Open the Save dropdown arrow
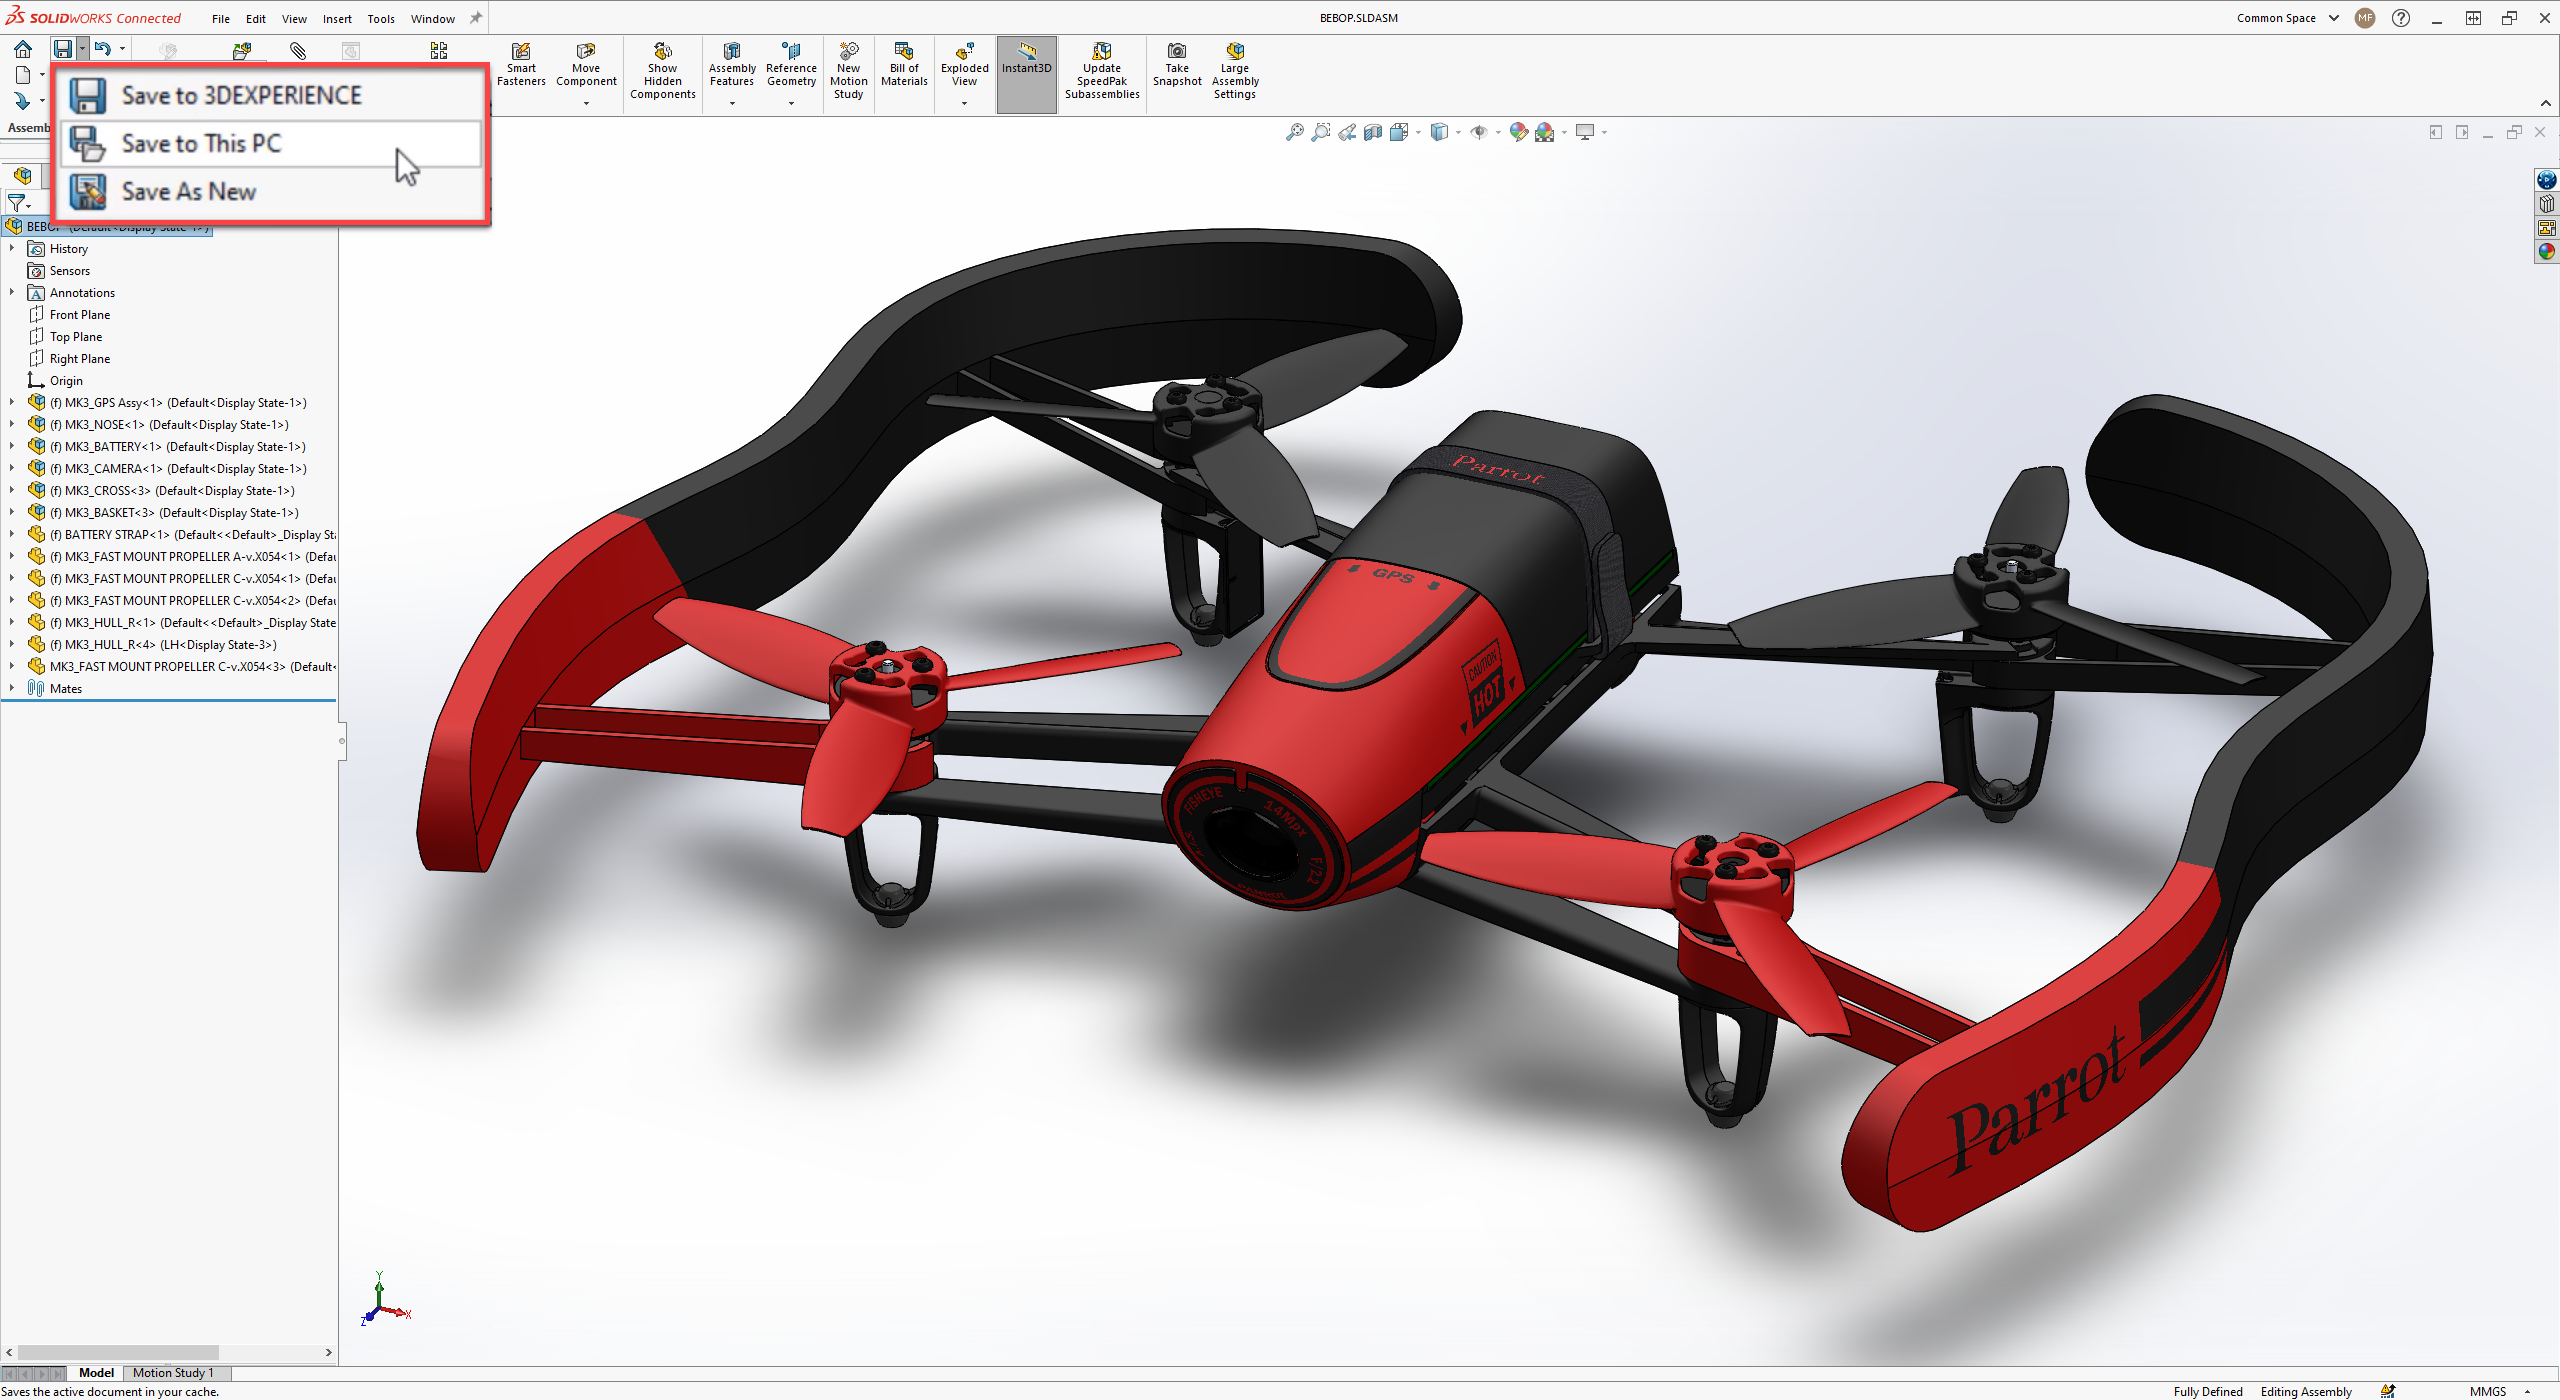Screen dimensions: 2560x1400 (x=82, y=49)
